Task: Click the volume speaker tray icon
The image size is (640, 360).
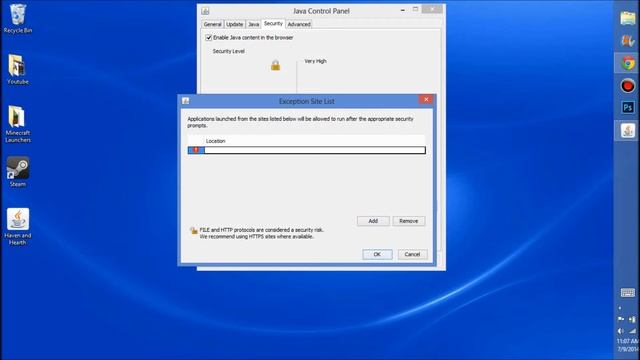Action: [x=621, y=331]
